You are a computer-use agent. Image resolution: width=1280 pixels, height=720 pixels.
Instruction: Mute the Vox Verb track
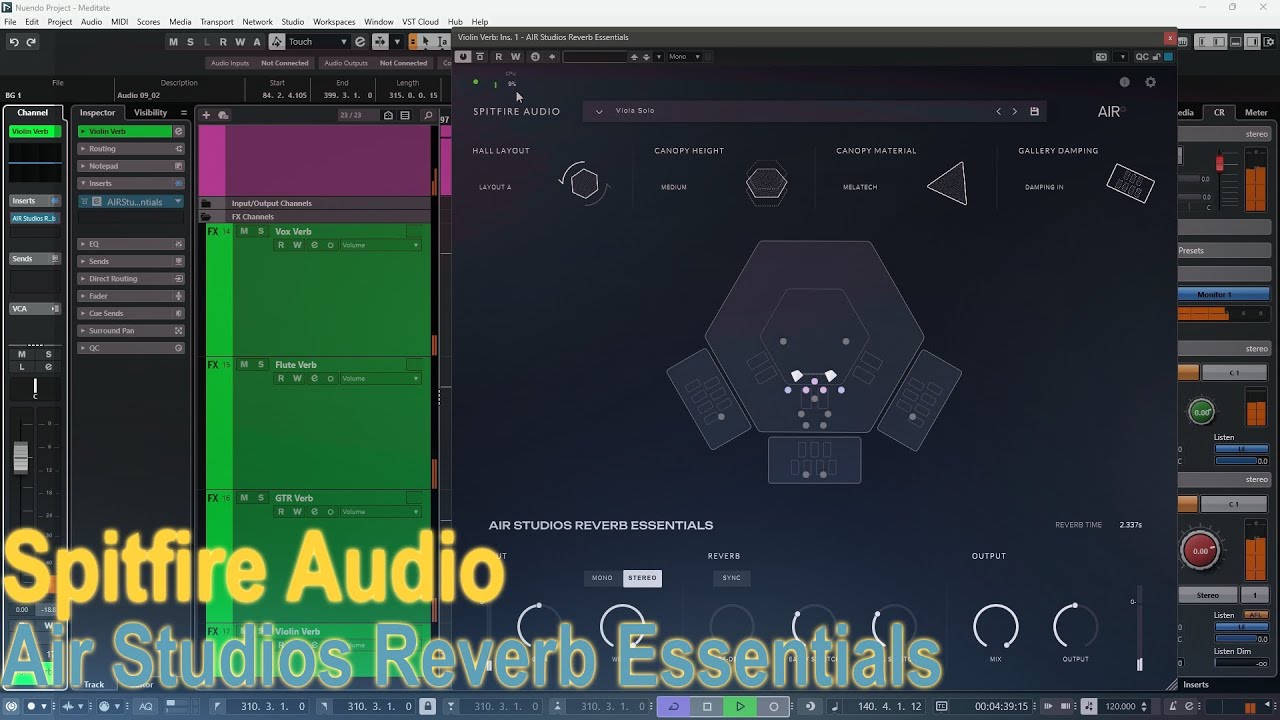(x=244, y=231)
